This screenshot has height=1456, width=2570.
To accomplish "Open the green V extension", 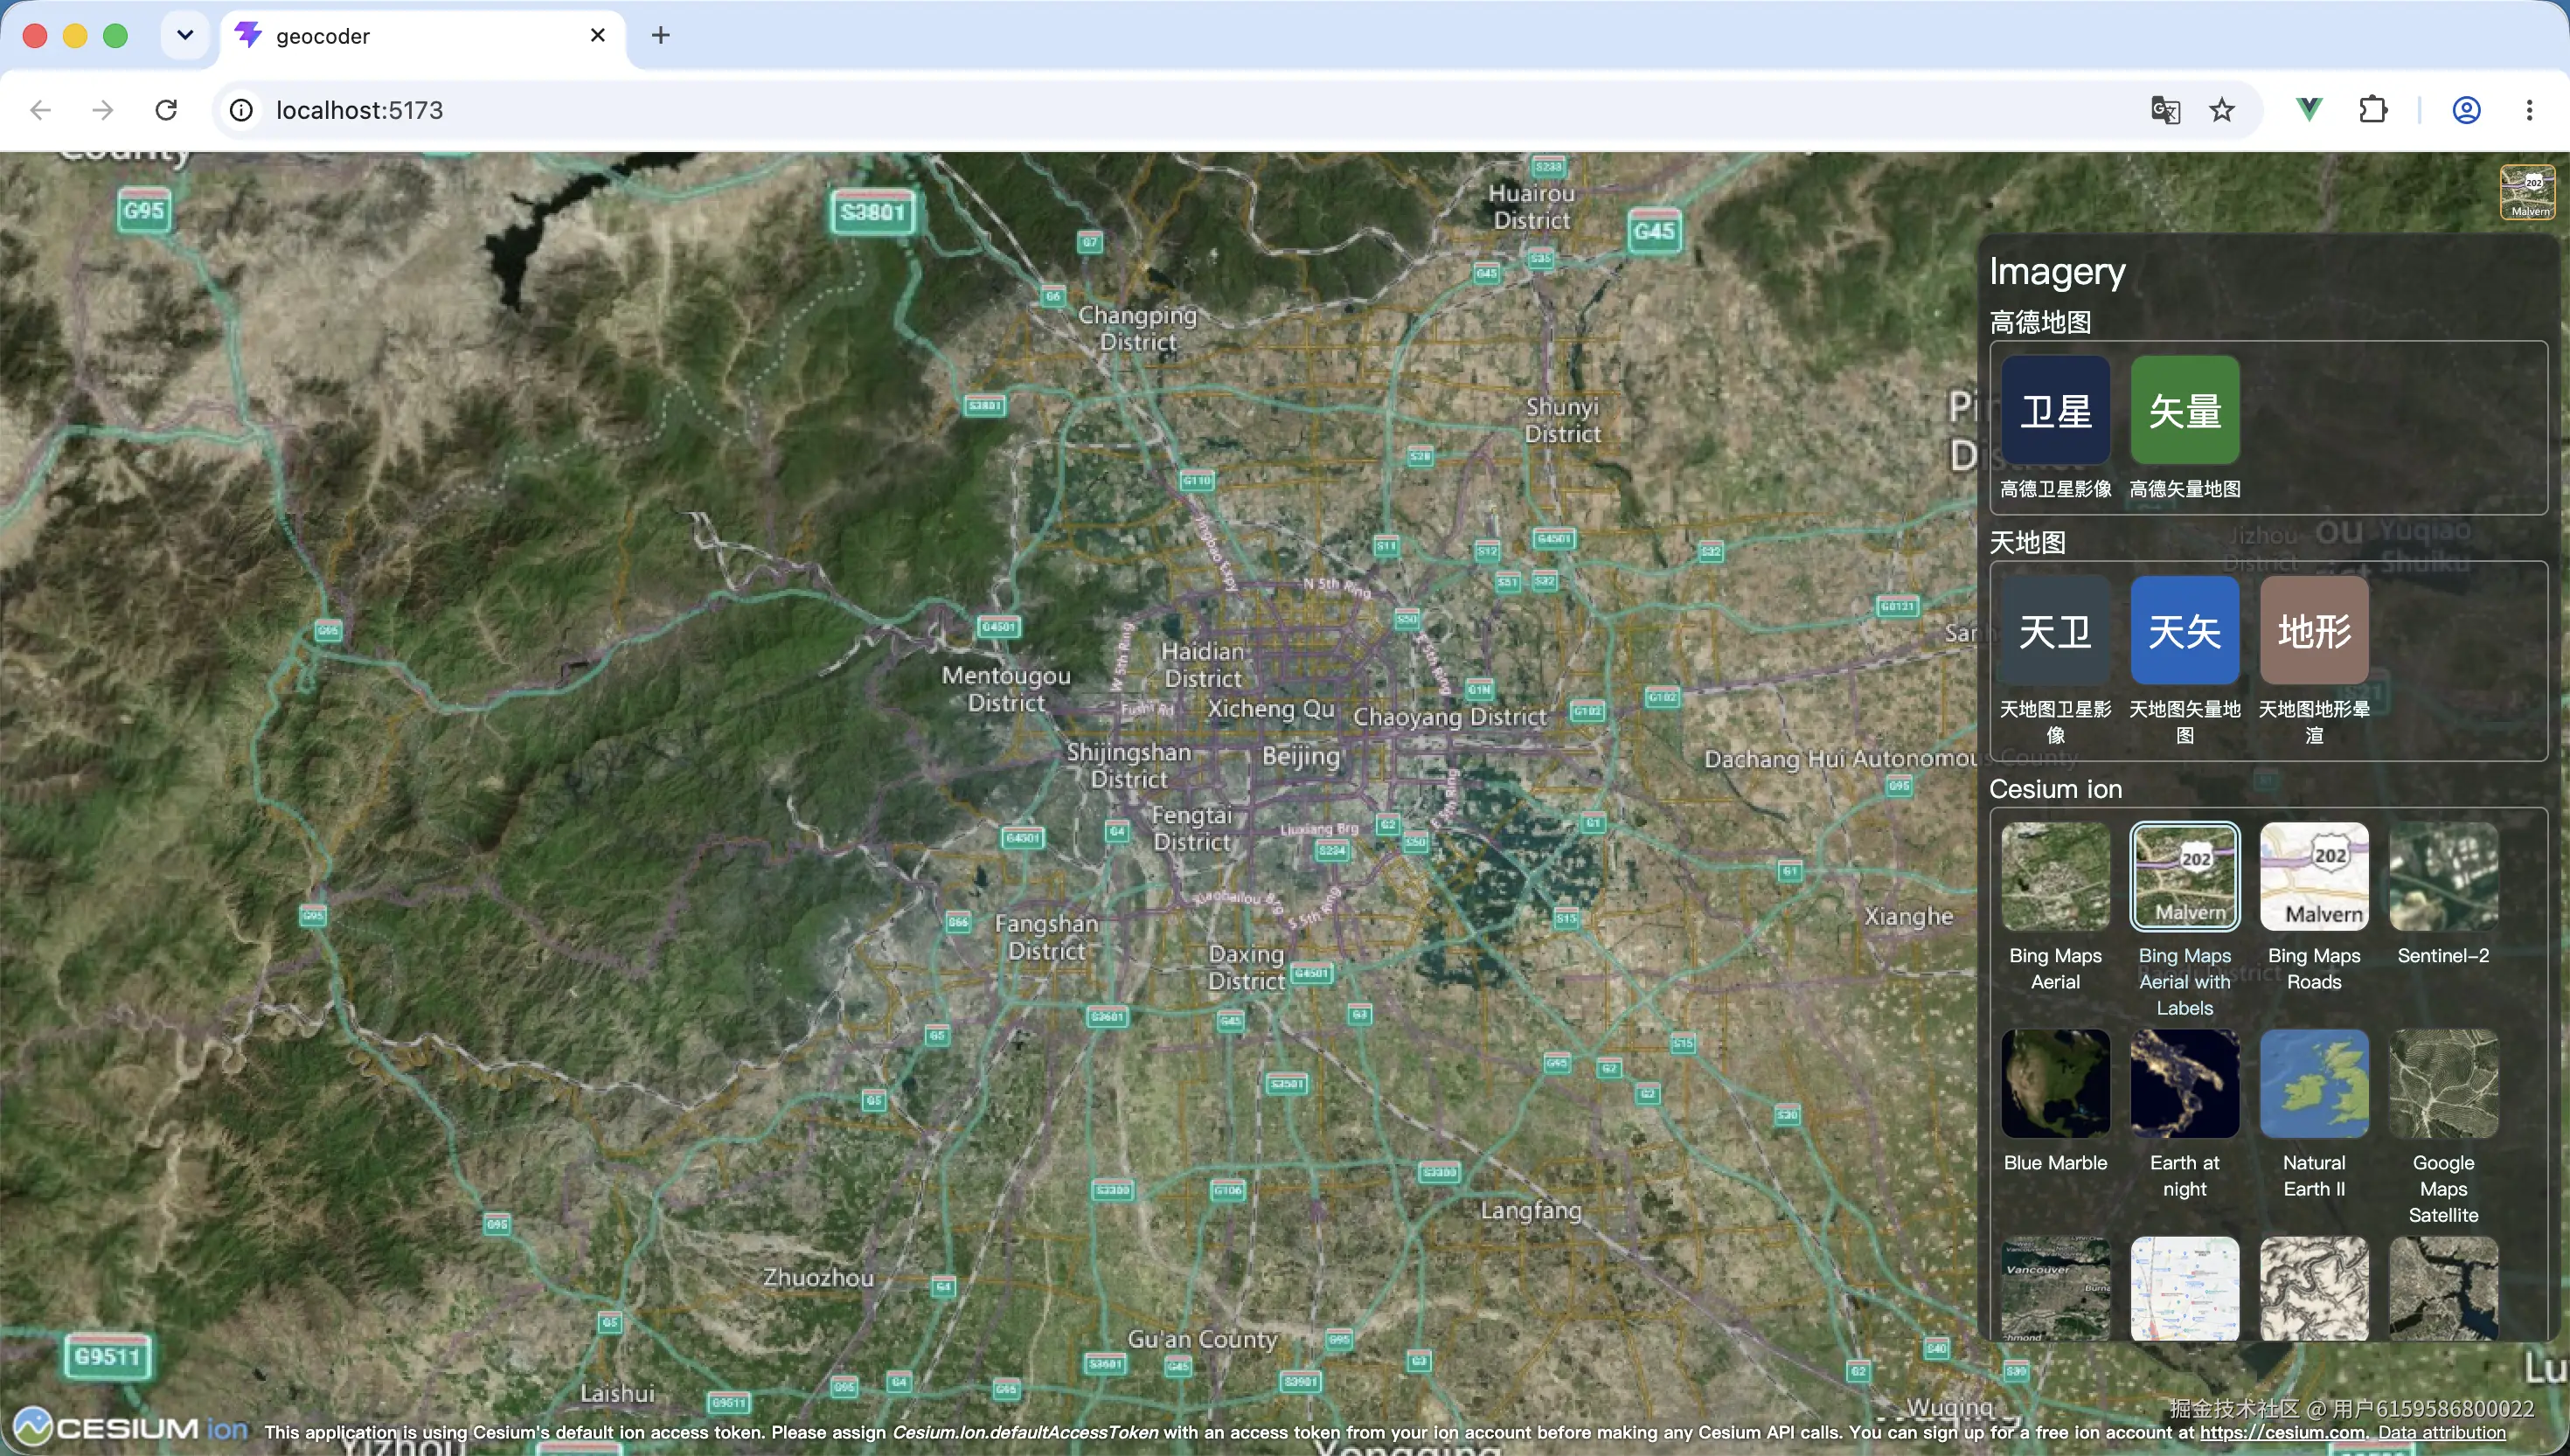I will [2309, 110].
